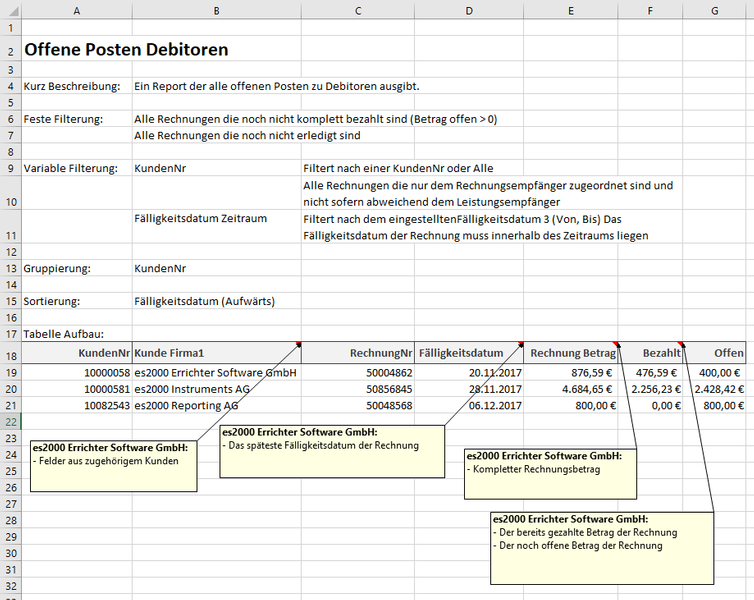Select the 'Offen' header cell
This screenshot has width=754, height=600.
[x=715, y=353]
